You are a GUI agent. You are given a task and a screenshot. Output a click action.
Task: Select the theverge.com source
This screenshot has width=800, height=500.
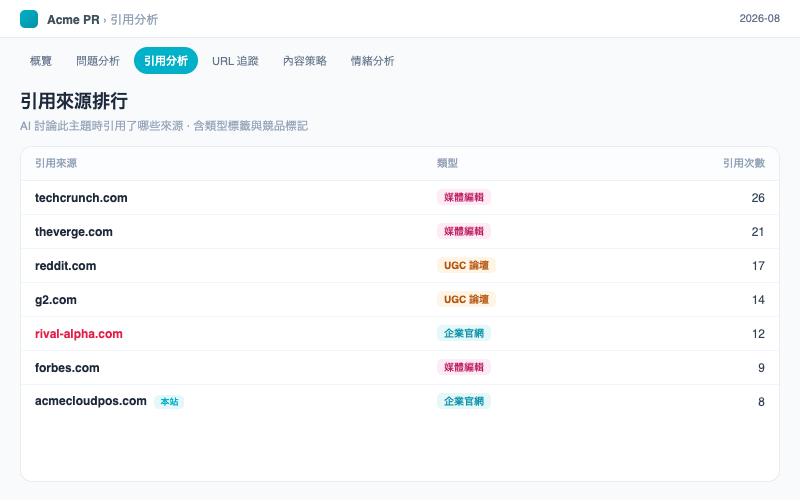73,232
